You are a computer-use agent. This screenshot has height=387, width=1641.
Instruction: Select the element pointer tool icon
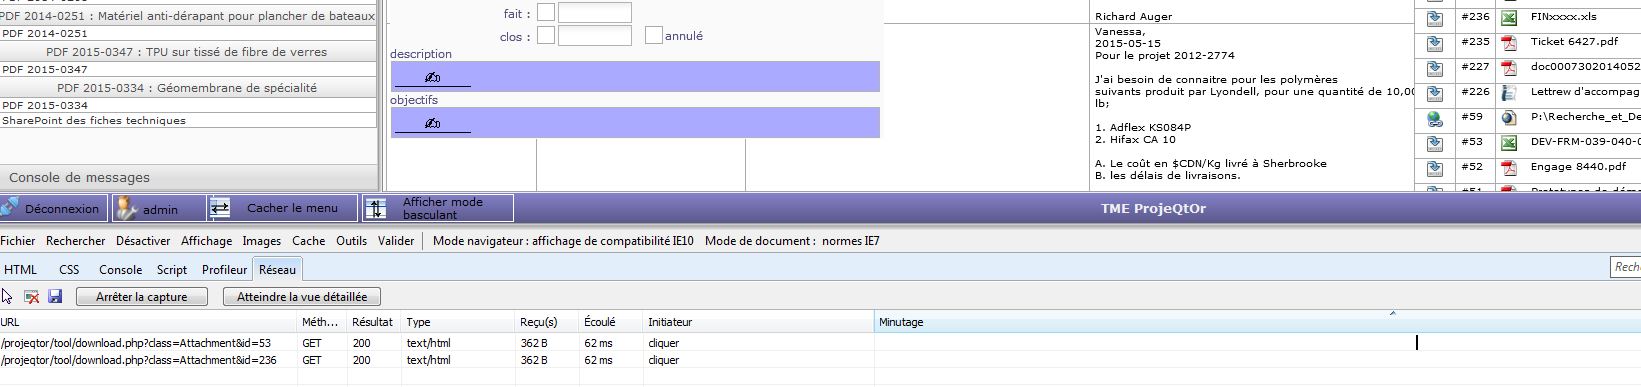click(8, 297)
